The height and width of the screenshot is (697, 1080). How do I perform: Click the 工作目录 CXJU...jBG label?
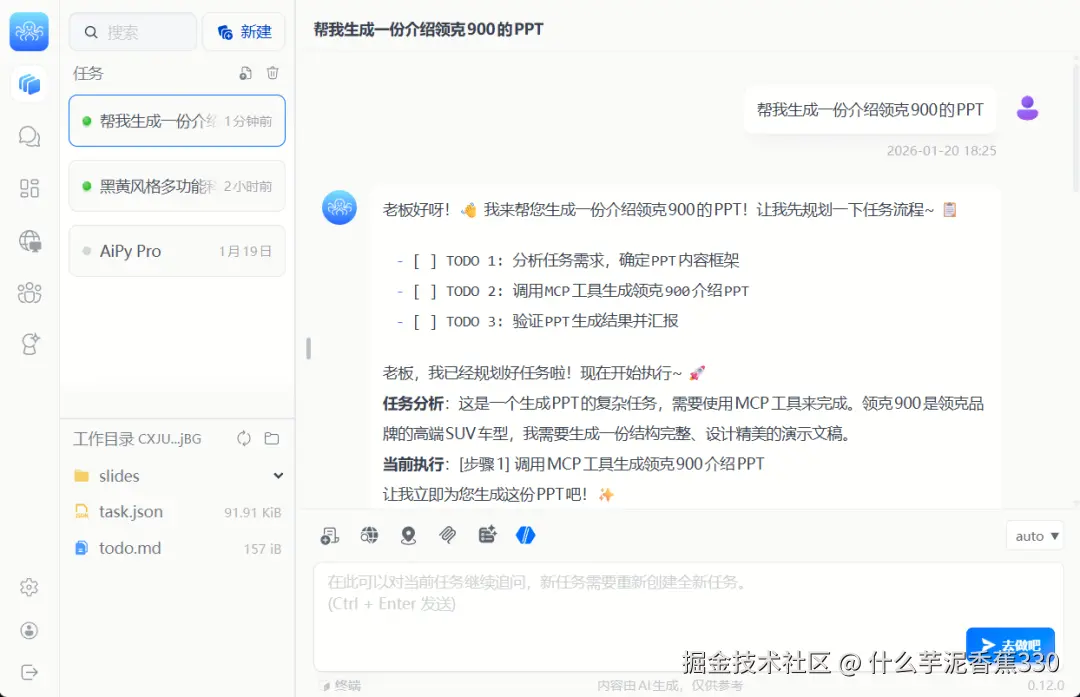pos(137,439)
